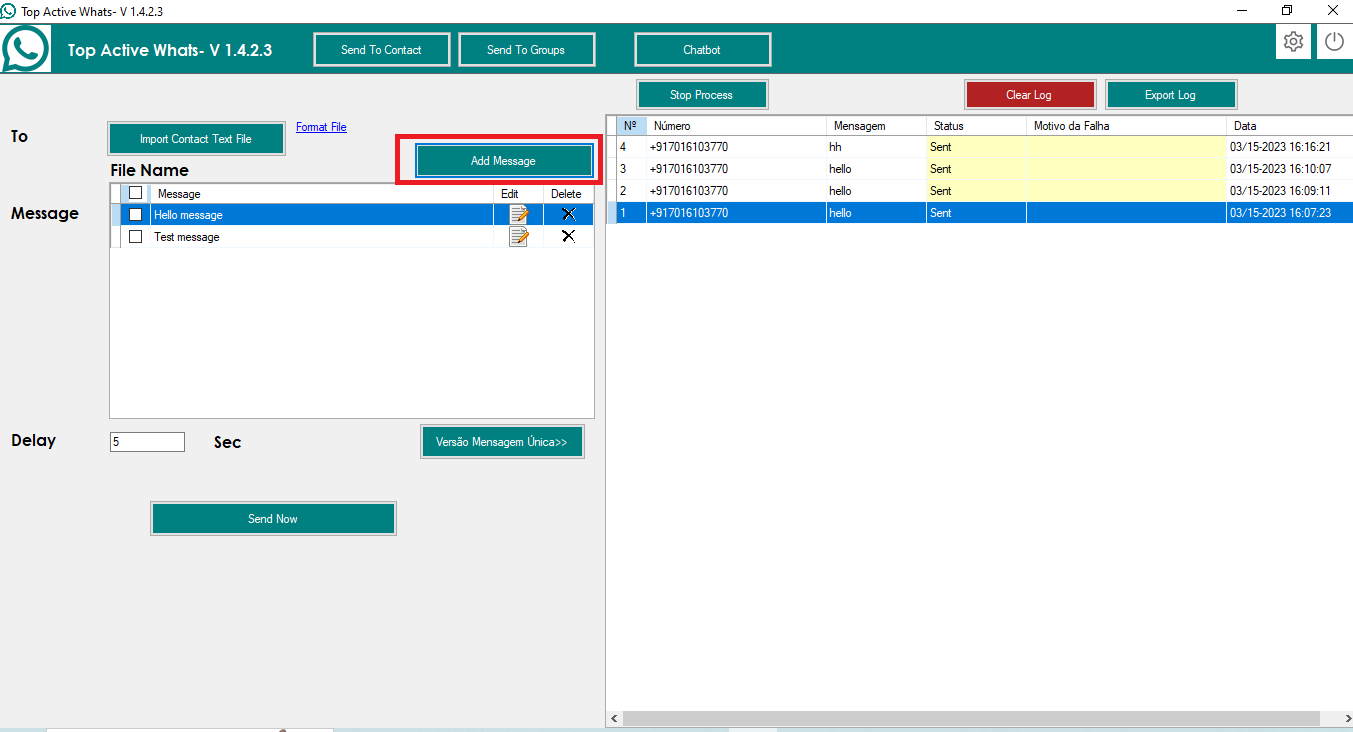The image size is (1353, 732).
Task: Click the Send Now button
Action: click(x=273, y=519)
